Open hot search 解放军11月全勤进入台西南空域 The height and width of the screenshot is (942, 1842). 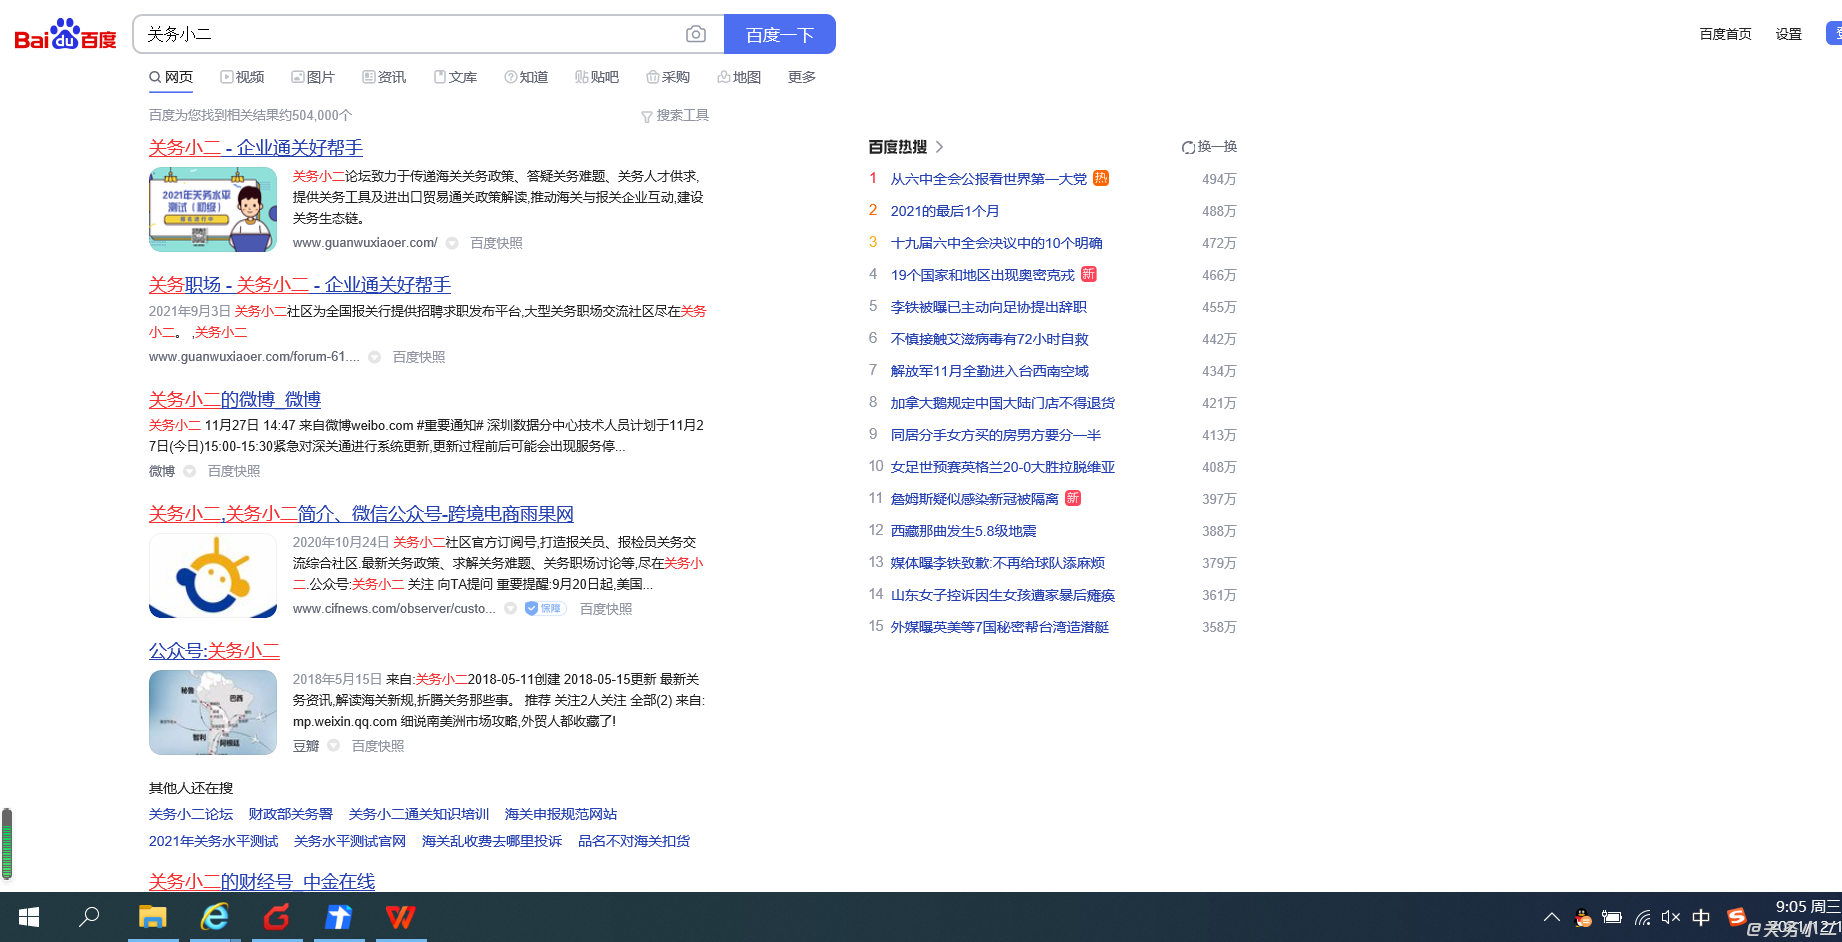pyautogui.click(x=990, y=371)
